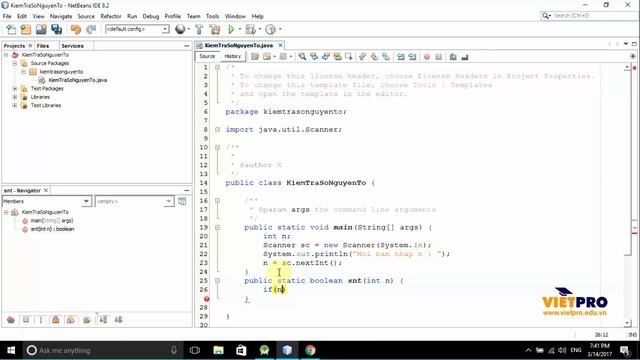Viewport: 640px width, 360px height.
Task: Toggle Show Inherited Members in the Navigator
Action: point(11,320)
